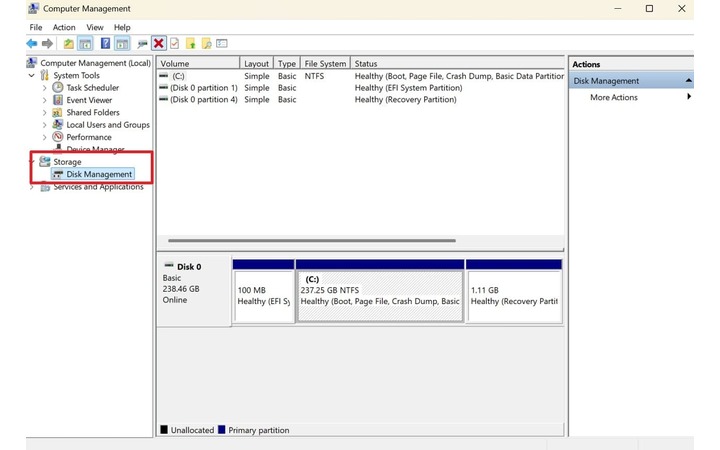Toggle the Show/Hide Console Tree button
The image size is (720, 450).
click(x=85, y=44)
